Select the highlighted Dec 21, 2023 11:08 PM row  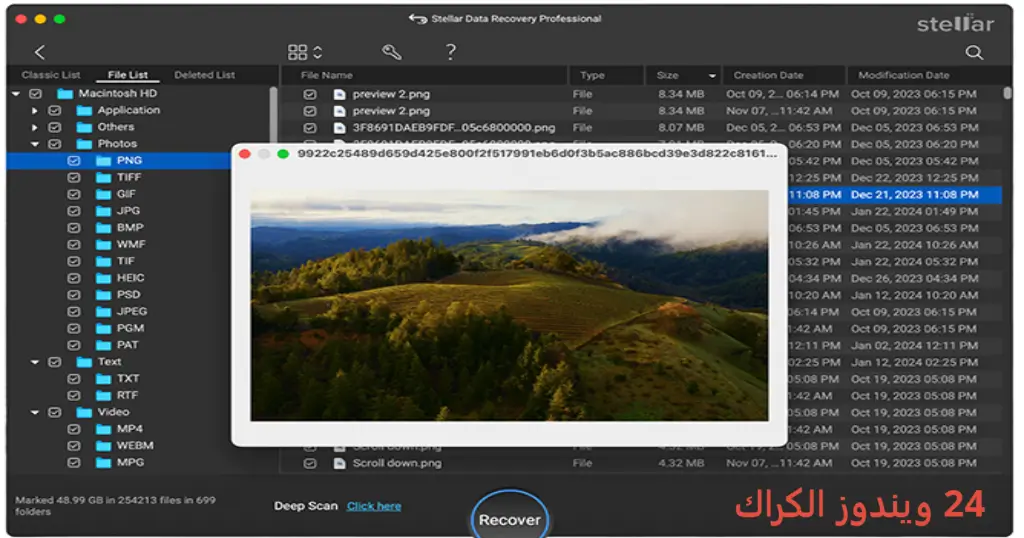coord(895,195)
